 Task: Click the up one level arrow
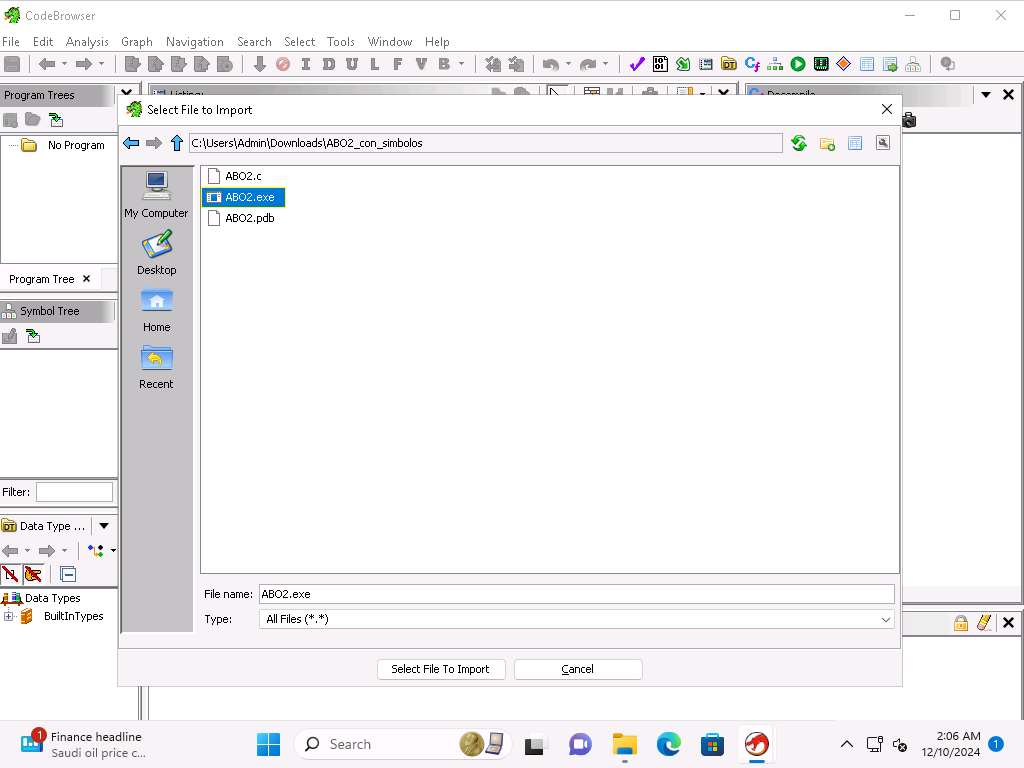pos(177,143)
